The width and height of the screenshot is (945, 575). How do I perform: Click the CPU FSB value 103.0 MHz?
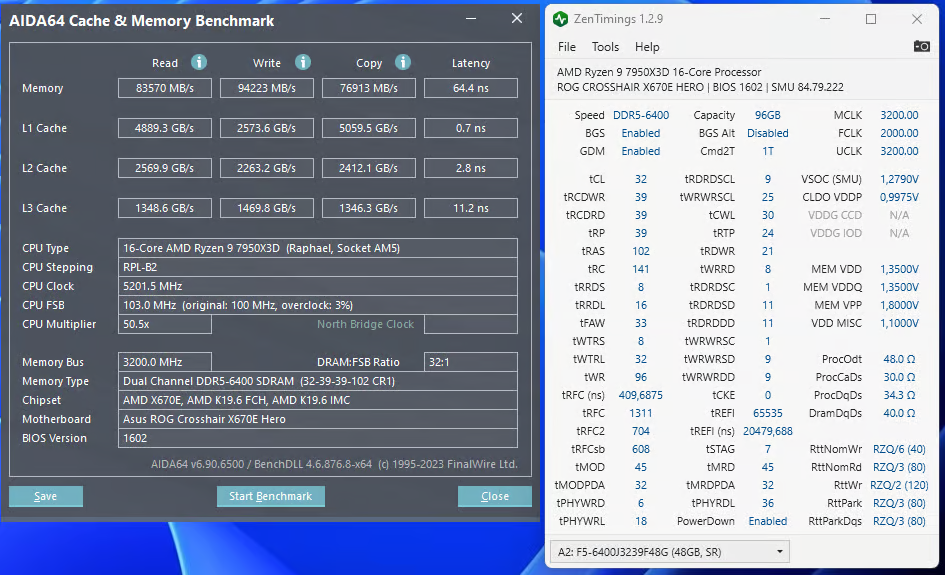[x=318, y=305]
